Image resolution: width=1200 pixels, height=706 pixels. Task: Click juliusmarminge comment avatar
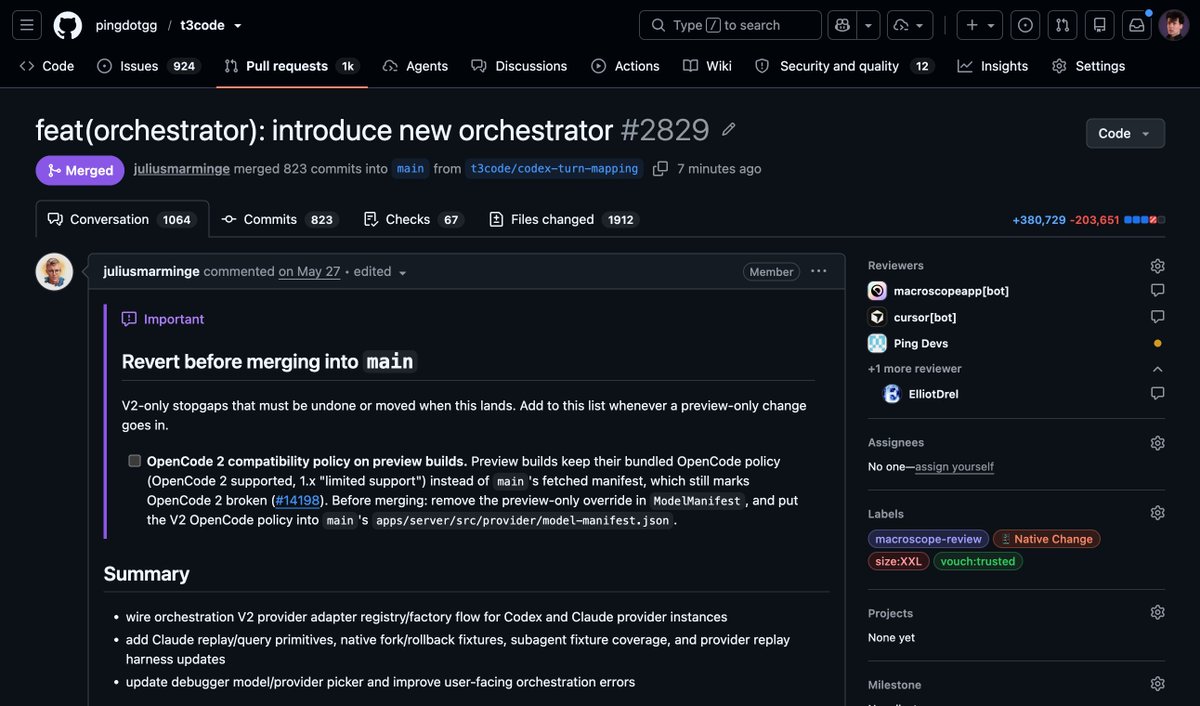point(54,272)
